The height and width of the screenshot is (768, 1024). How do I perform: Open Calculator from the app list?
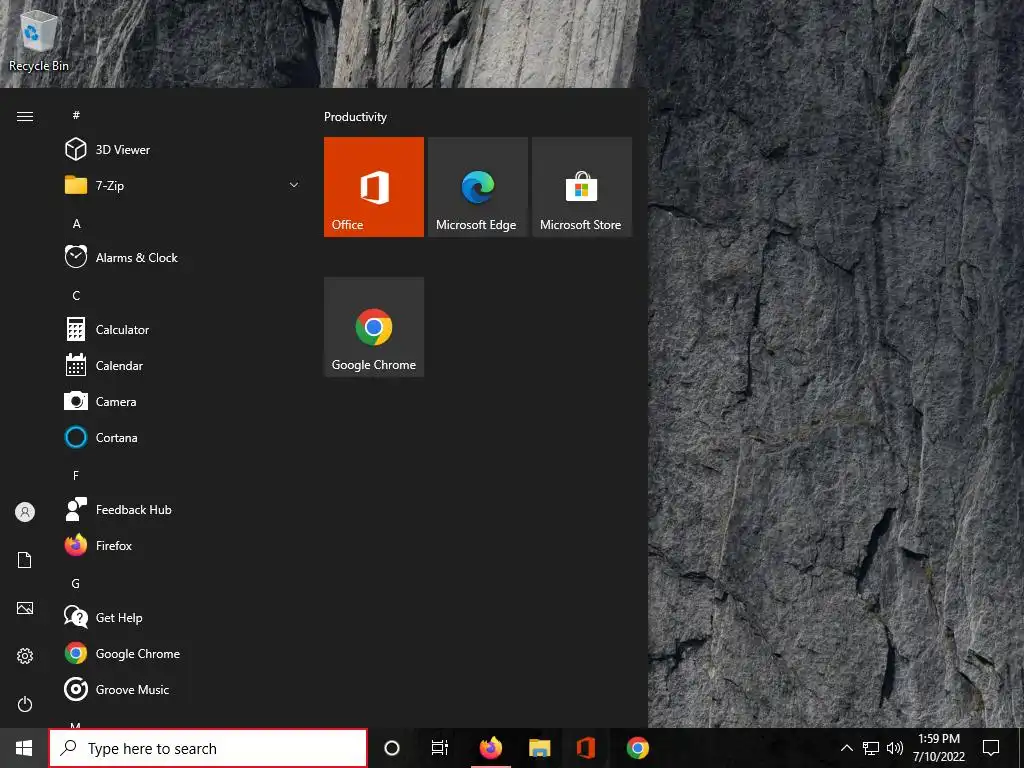(183, 329)
